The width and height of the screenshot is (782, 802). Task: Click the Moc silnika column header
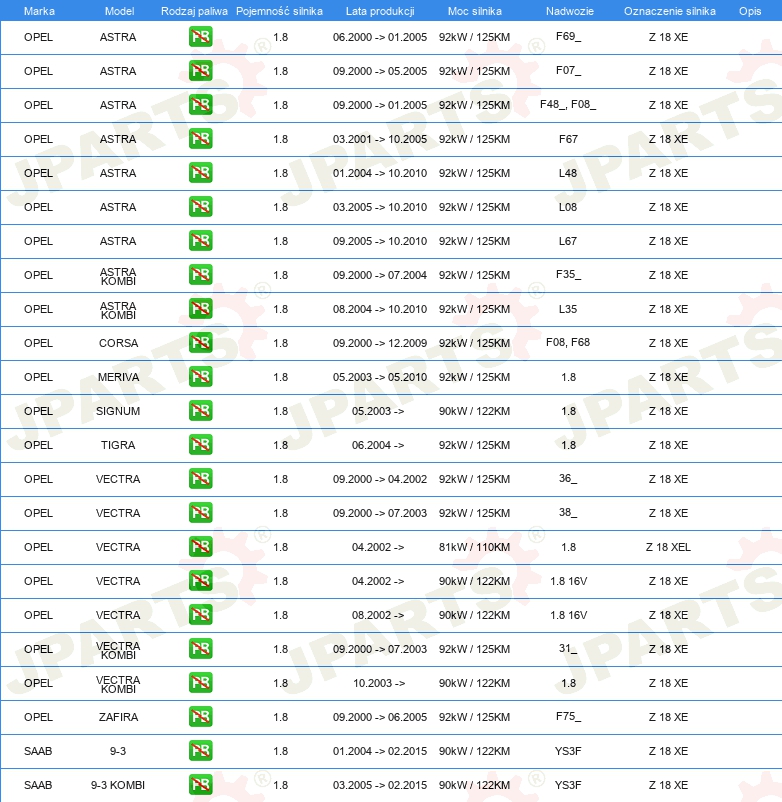point(475,11)
